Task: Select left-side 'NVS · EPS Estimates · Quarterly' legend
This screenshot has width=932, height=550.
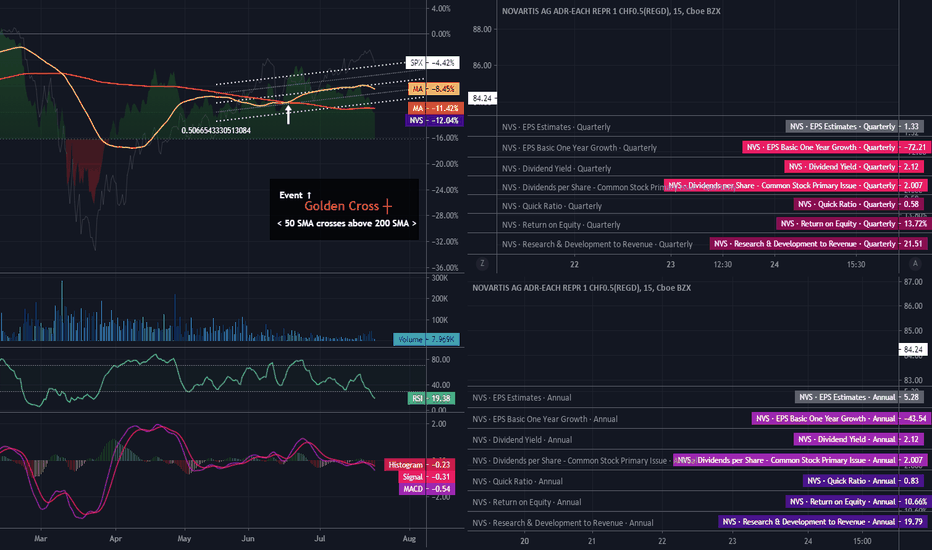Action: click(x=556, y=127)
